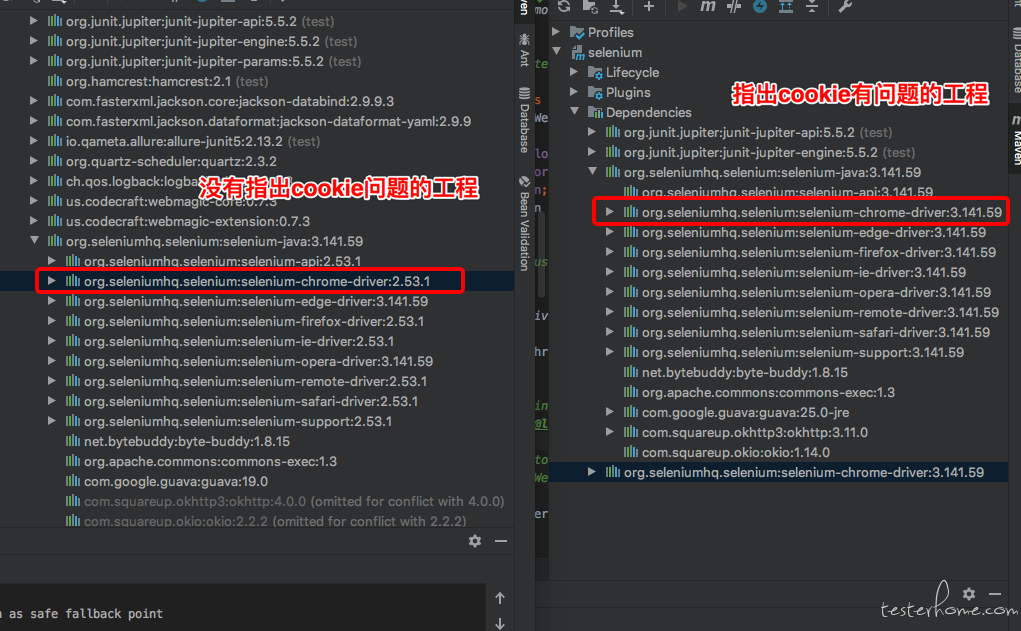Click the library icon of selenium-safari-driver:3.141.59
1021x631 pixels.
pyautogui.click(x=631, y=332)
